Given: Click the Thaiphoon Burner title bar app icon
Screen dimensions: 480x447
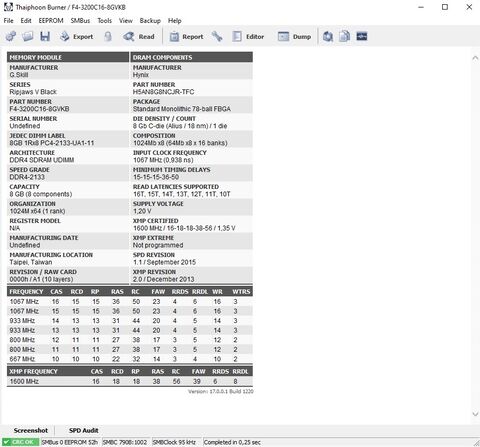Looking at the screenshot, I should (x=8, y=7).
